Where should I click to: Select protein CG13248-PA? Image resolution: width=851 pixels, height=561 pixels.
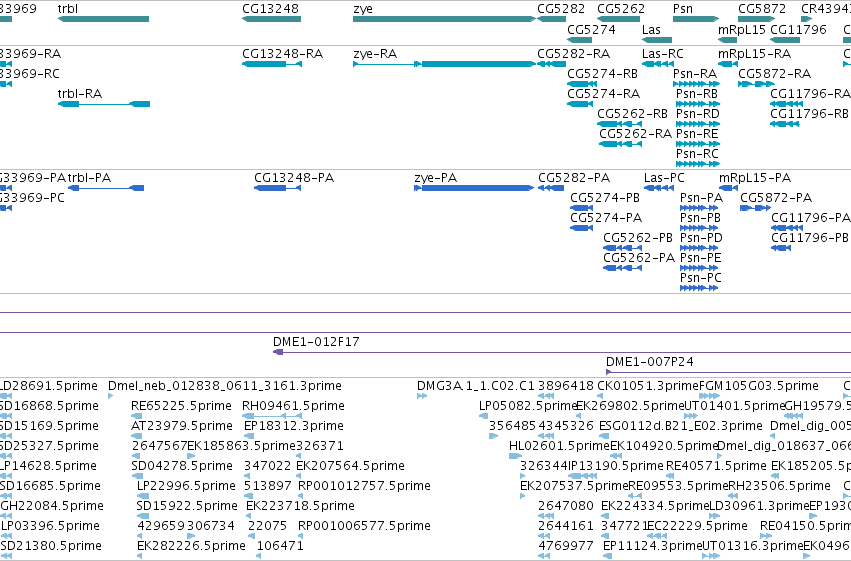tap(277, 188)
